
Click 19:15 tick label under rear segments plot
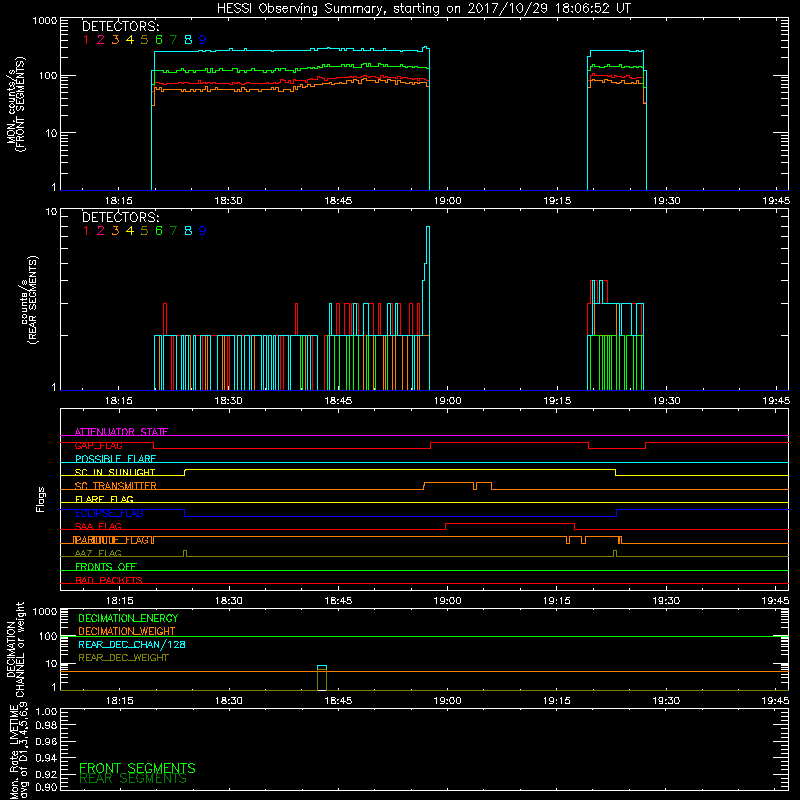(557, 401)
